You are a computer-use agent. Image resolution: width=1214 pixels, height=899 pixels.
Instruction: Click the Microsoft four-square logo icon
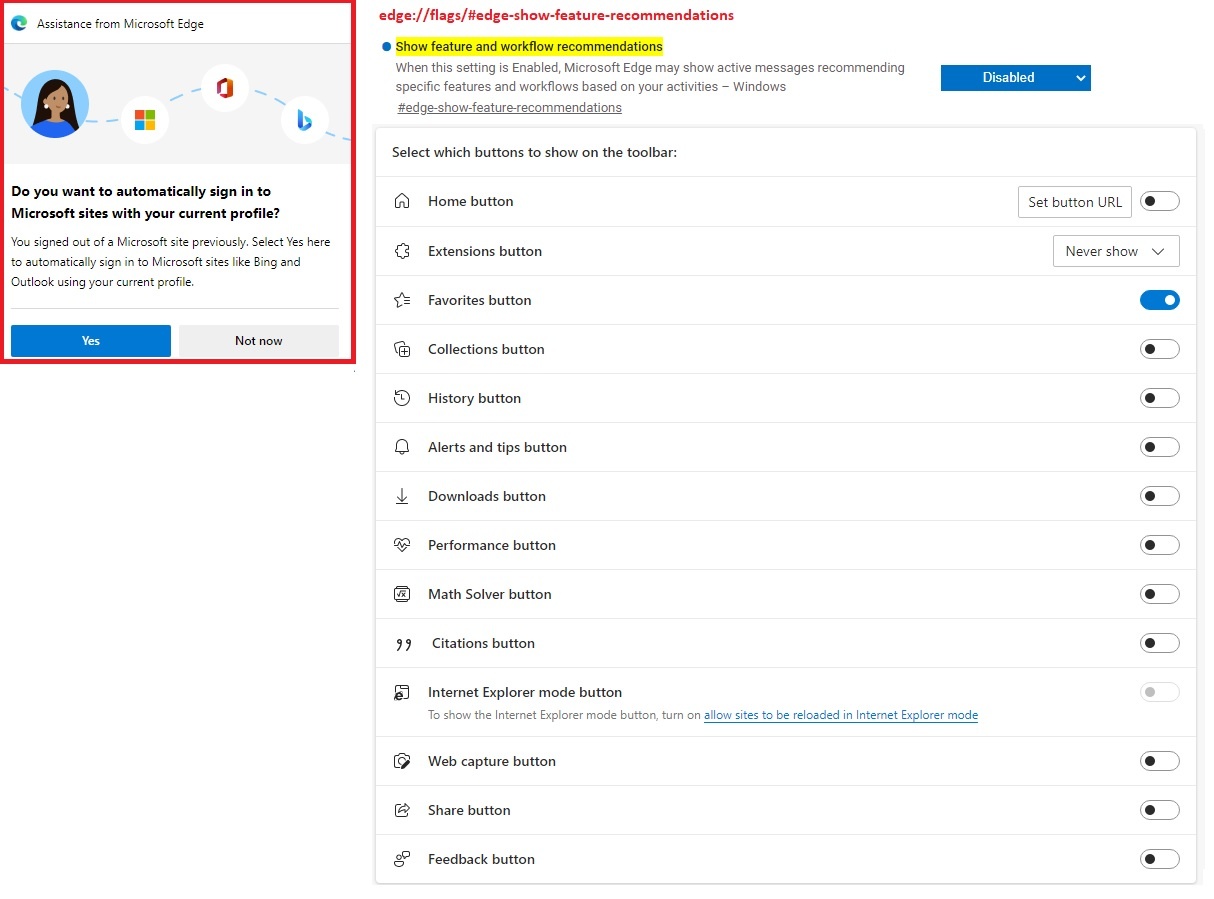click(145, 120)
